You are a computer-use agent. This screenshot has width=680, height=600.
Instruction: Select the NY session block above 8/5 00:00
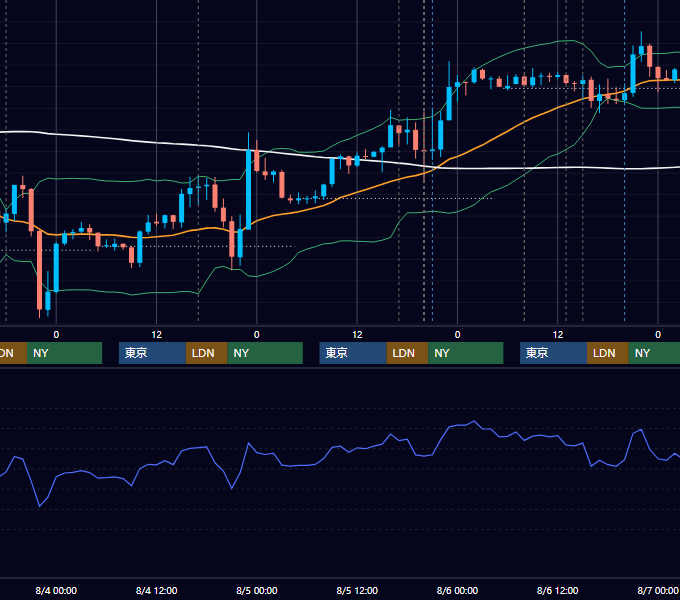point(265,353)
